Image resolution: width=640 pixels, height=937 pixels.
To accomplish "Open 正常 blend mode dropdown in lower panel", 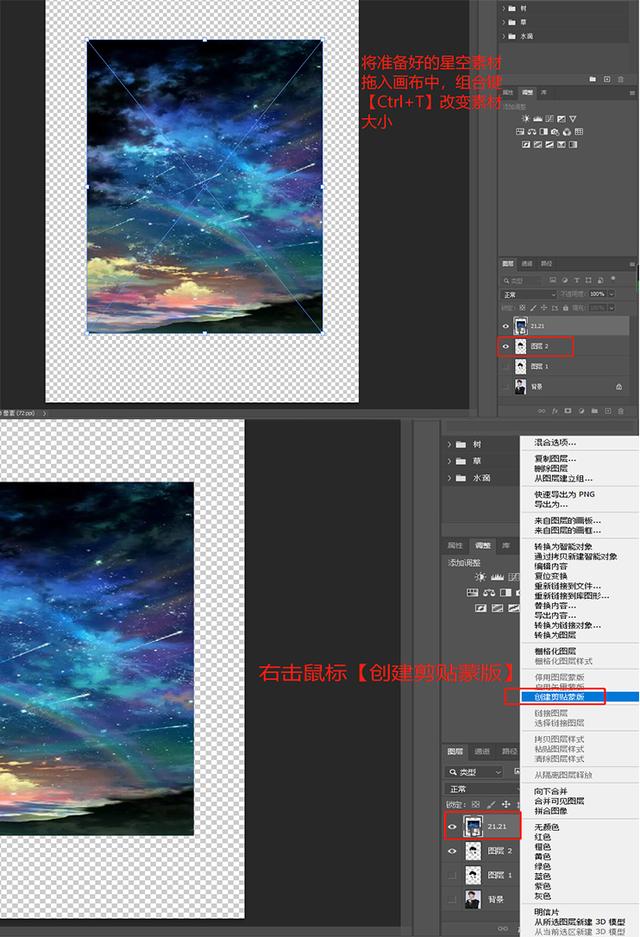I will coord(482,789).
